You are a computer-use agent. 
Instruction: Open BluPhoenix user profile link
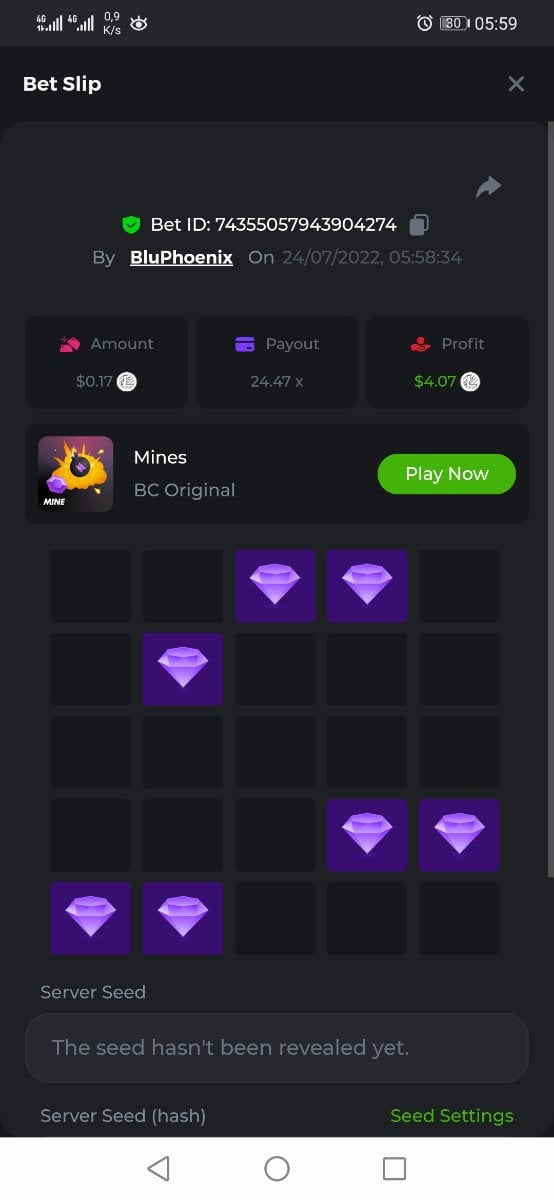point(181,257)
